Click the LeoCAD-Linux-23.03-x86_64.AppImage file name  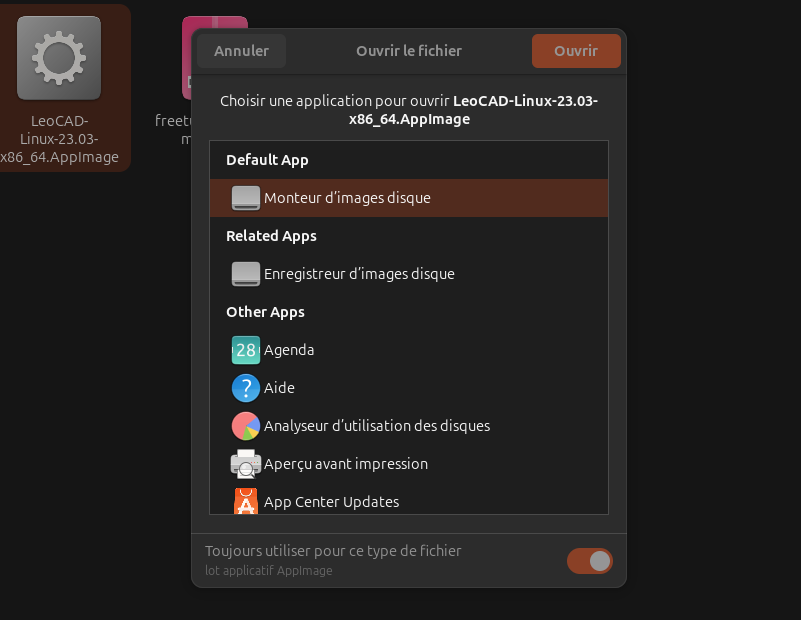tap(59, 139)
